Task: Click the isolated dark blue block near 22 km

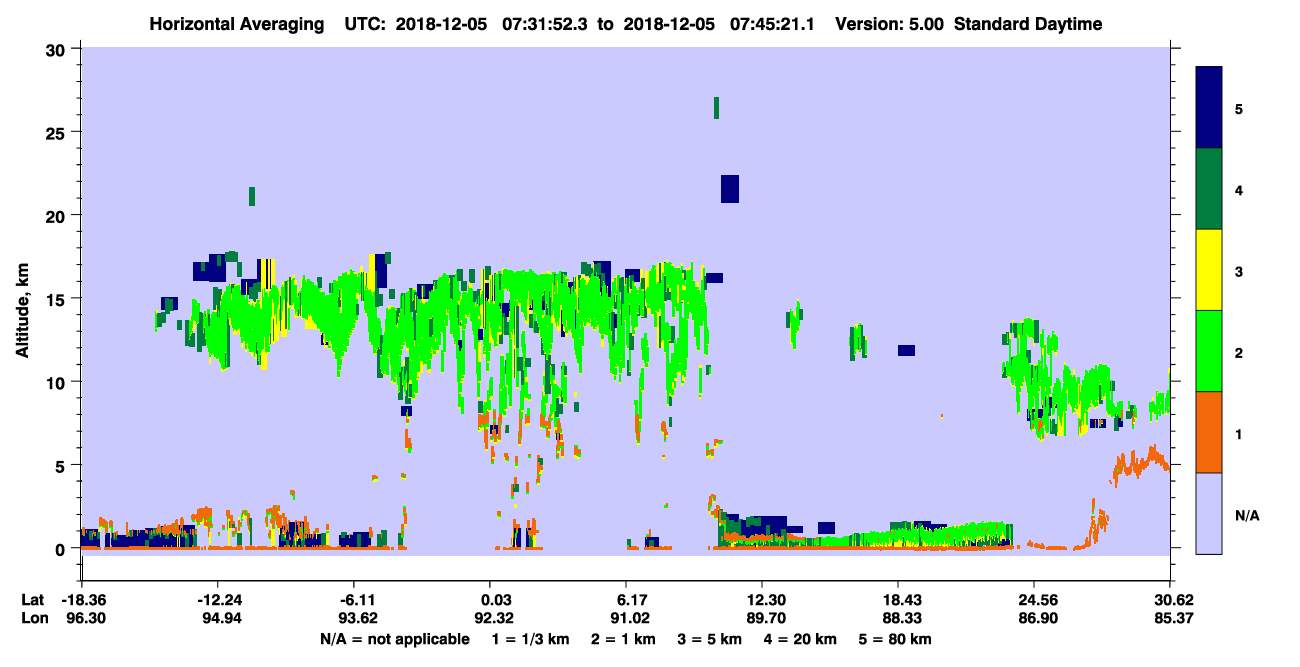Action: (730, 188)
